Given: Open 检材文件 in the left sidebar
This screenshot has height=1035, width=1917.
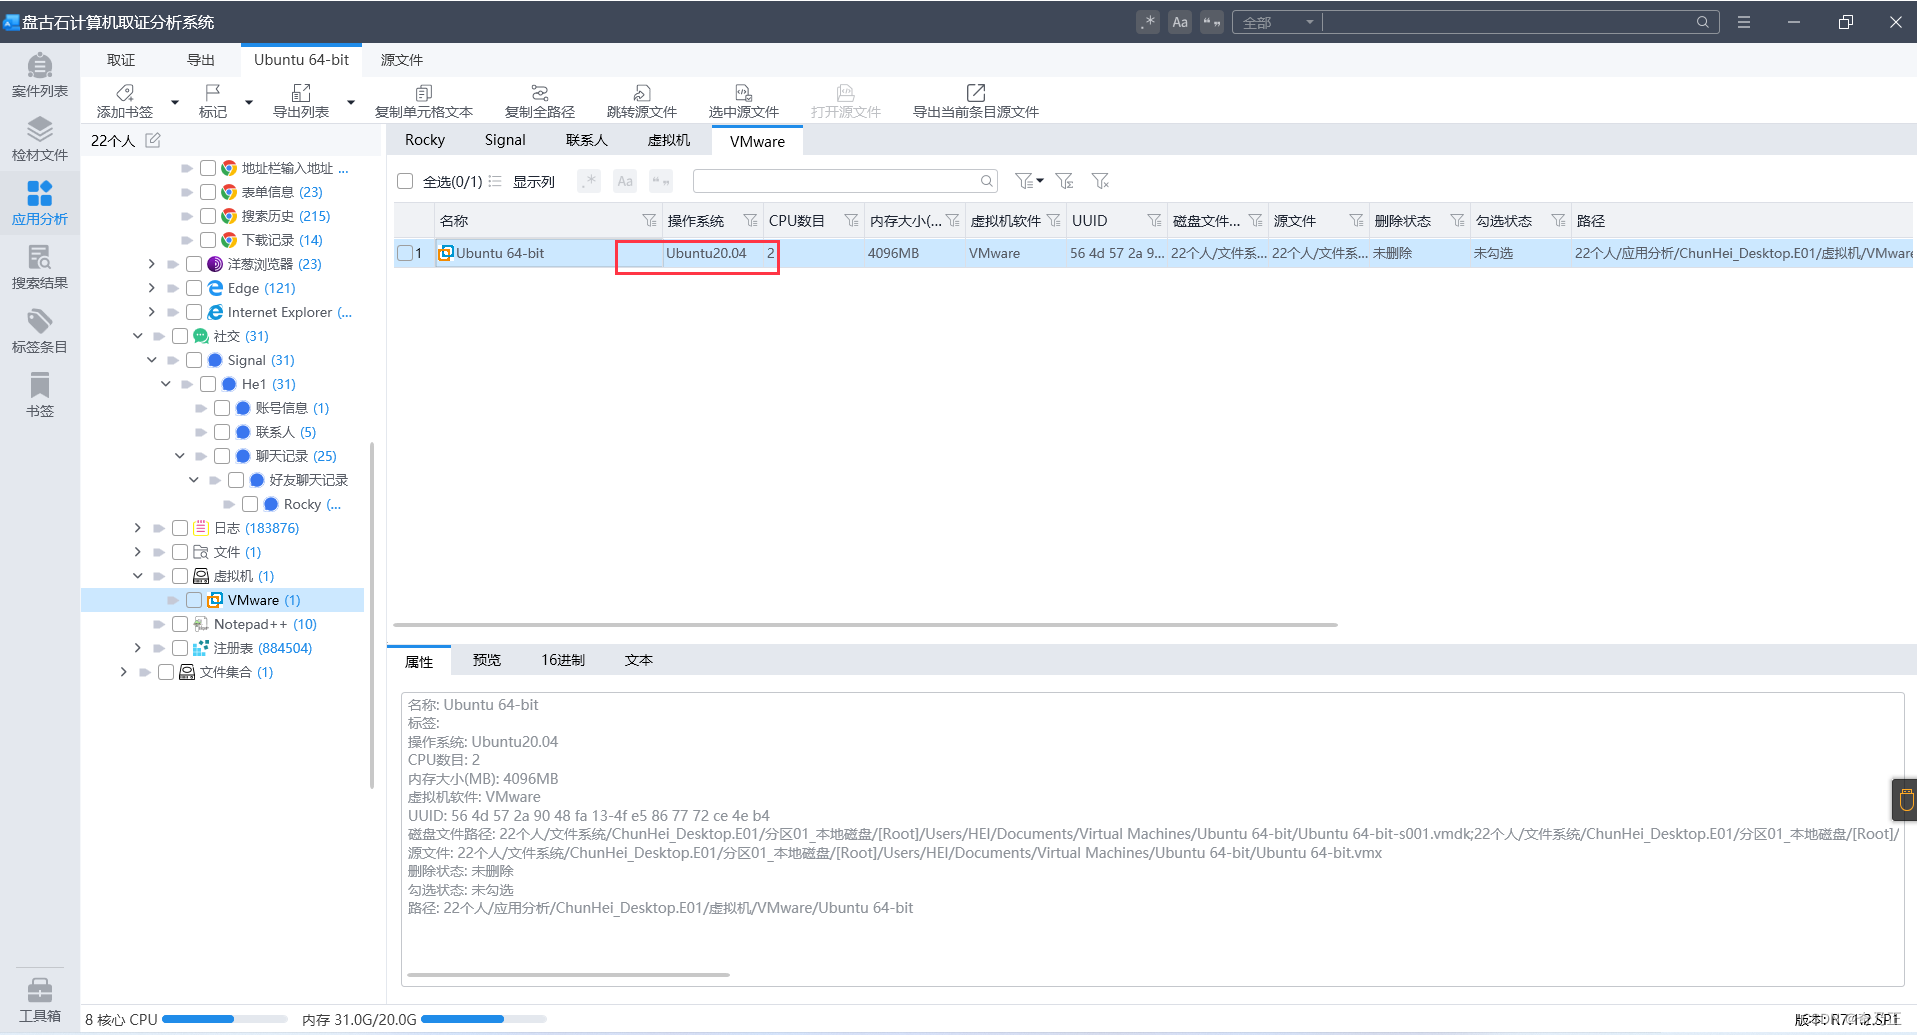Looking at the screenshot, I should coord(39,140).
